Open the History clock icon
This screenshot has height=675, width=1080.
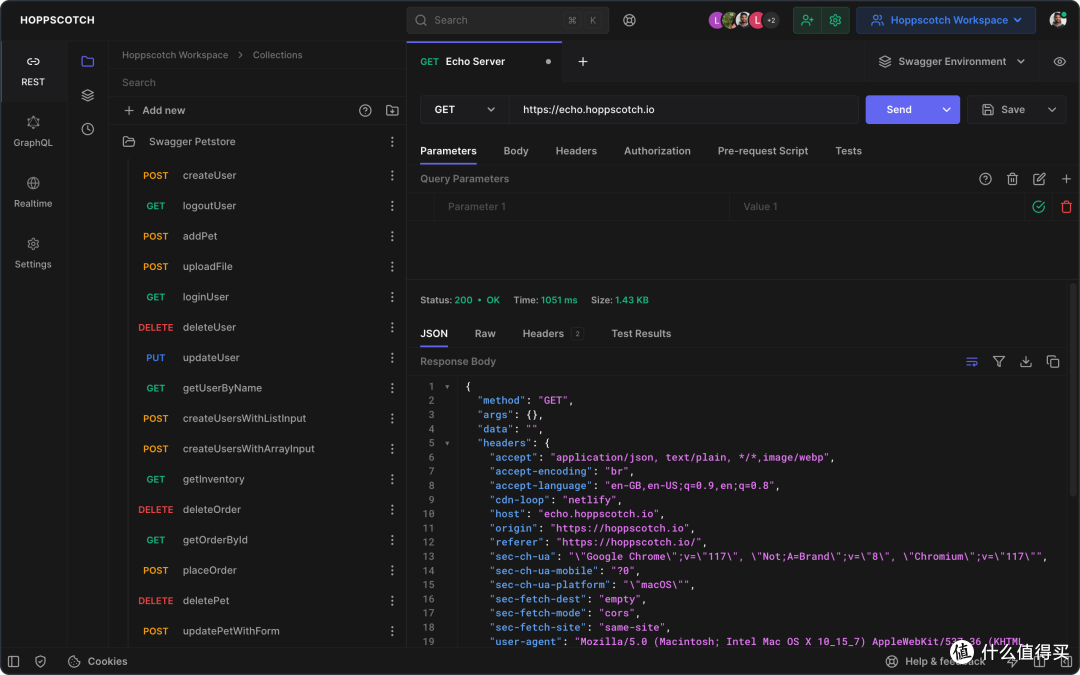[87, 129]
